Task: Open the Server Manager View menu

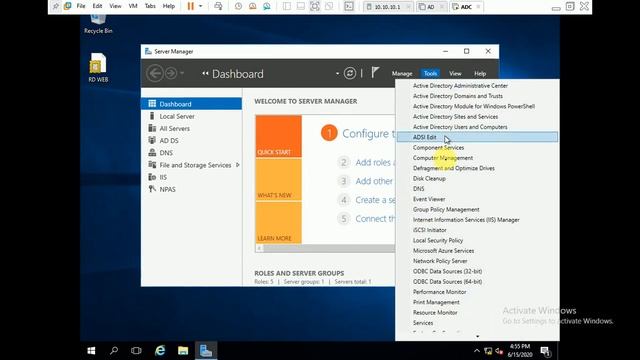Action: pyautogui.click(x=455, y=73)
